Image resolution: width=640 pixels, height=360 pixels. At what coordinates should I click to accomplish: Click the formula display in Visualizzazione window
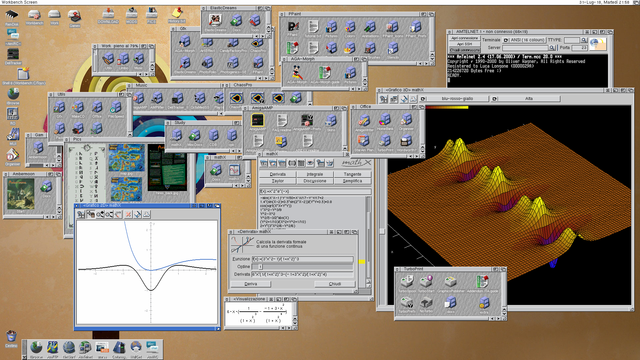[x=258, y=314]
